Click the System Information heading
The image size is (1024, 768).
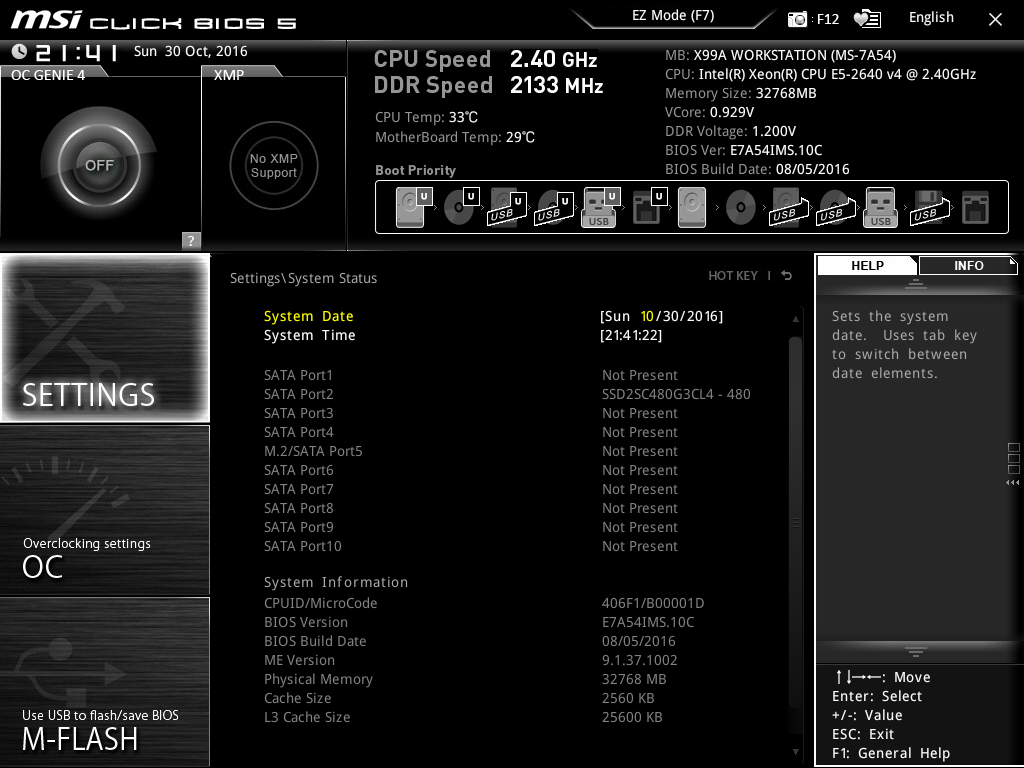pos(336,582)
